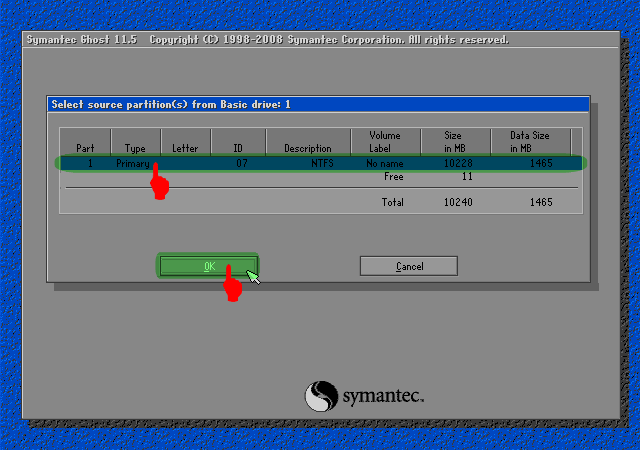Click the 10228 size value

pyautogui.click(x=458, y=163)
